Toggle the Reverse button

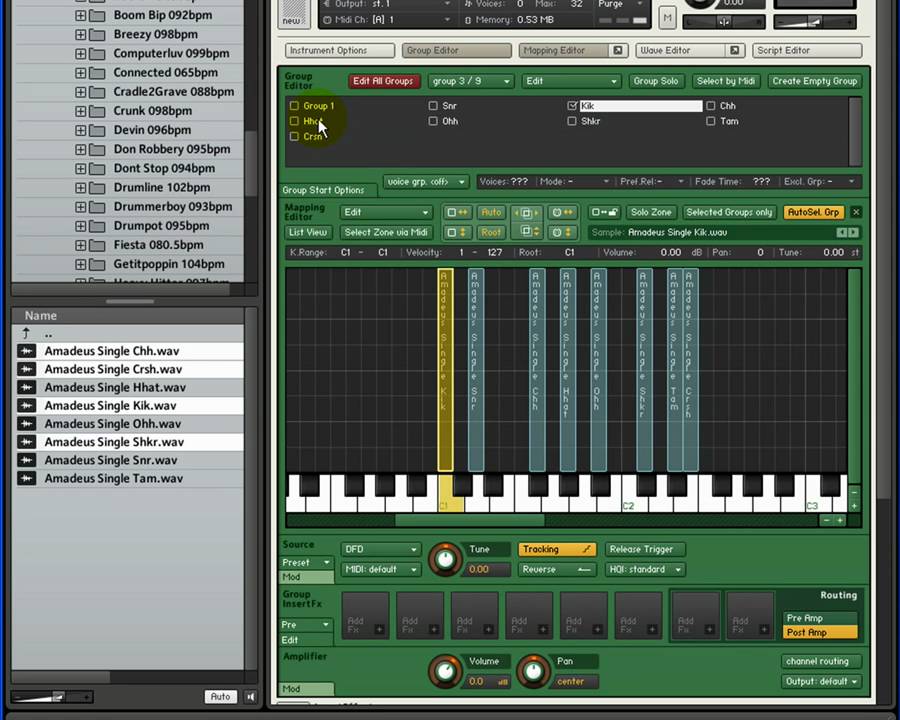tap(557, 570)
